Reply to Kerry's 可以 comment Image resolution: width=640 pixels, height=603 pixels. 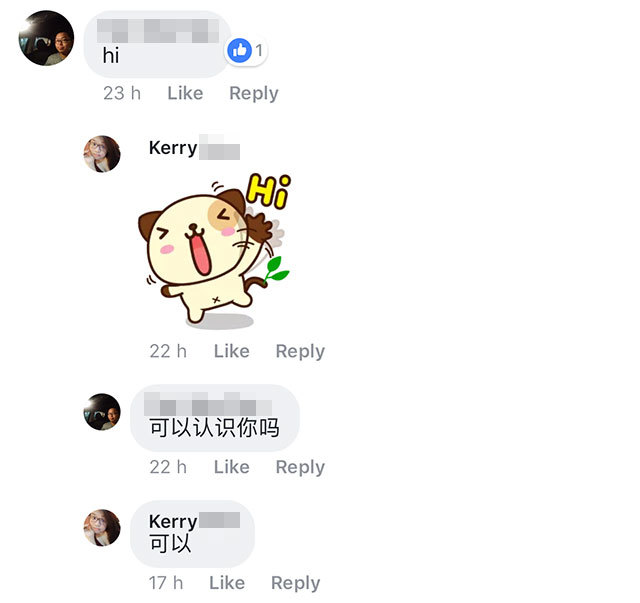point(296,583)
